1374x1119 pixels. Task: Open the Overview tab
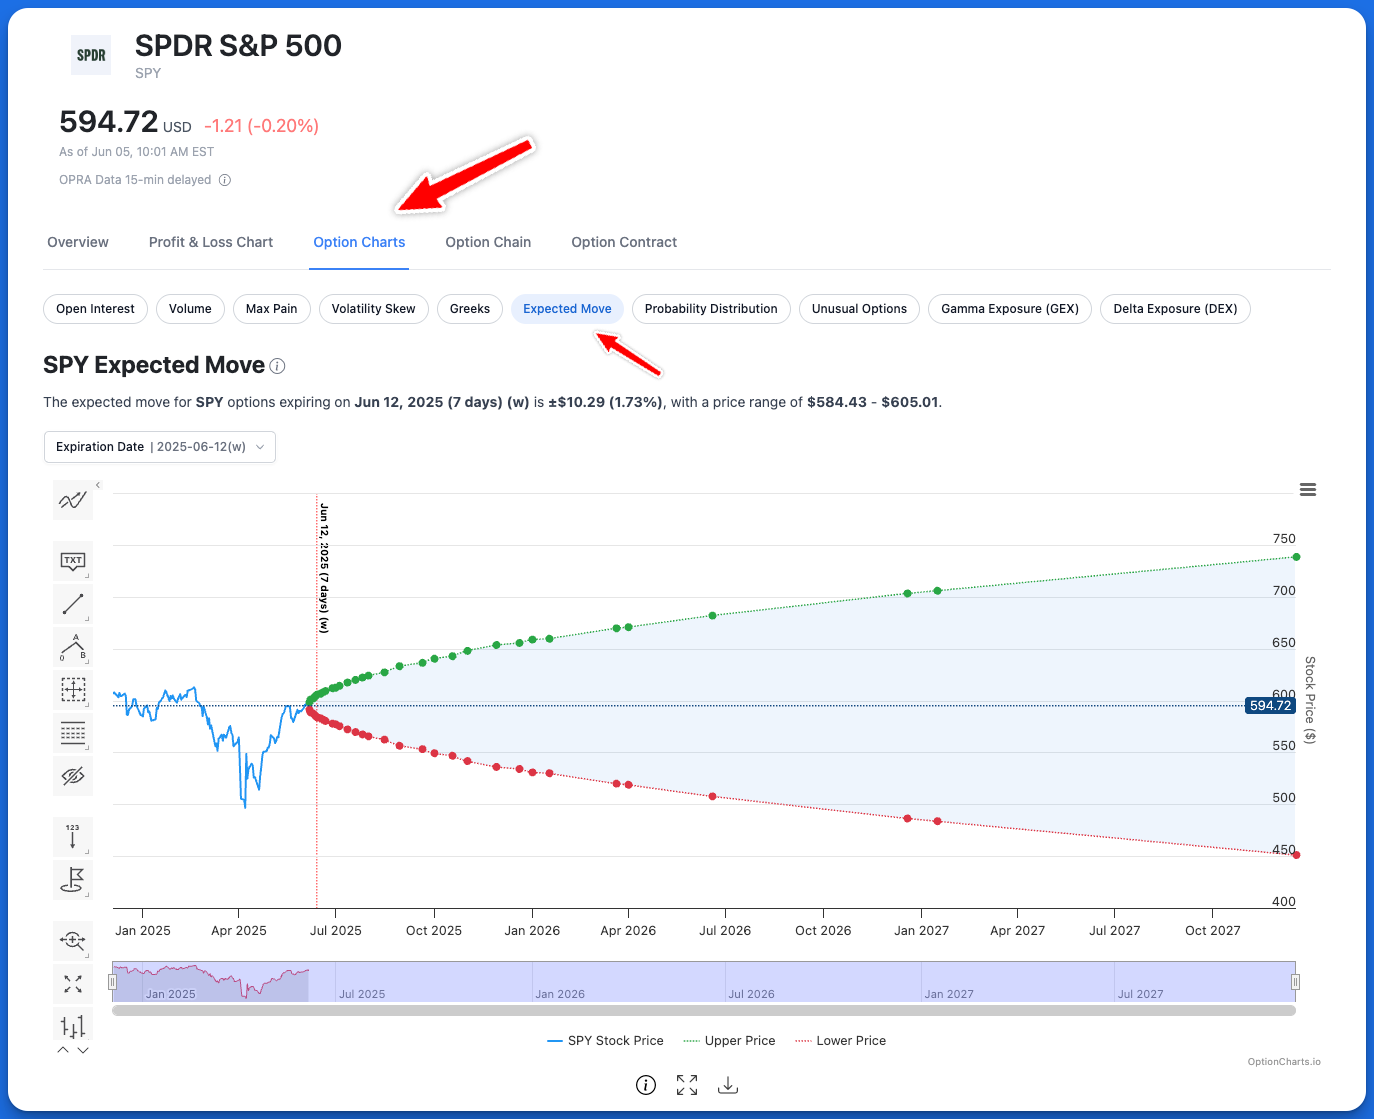78,242
